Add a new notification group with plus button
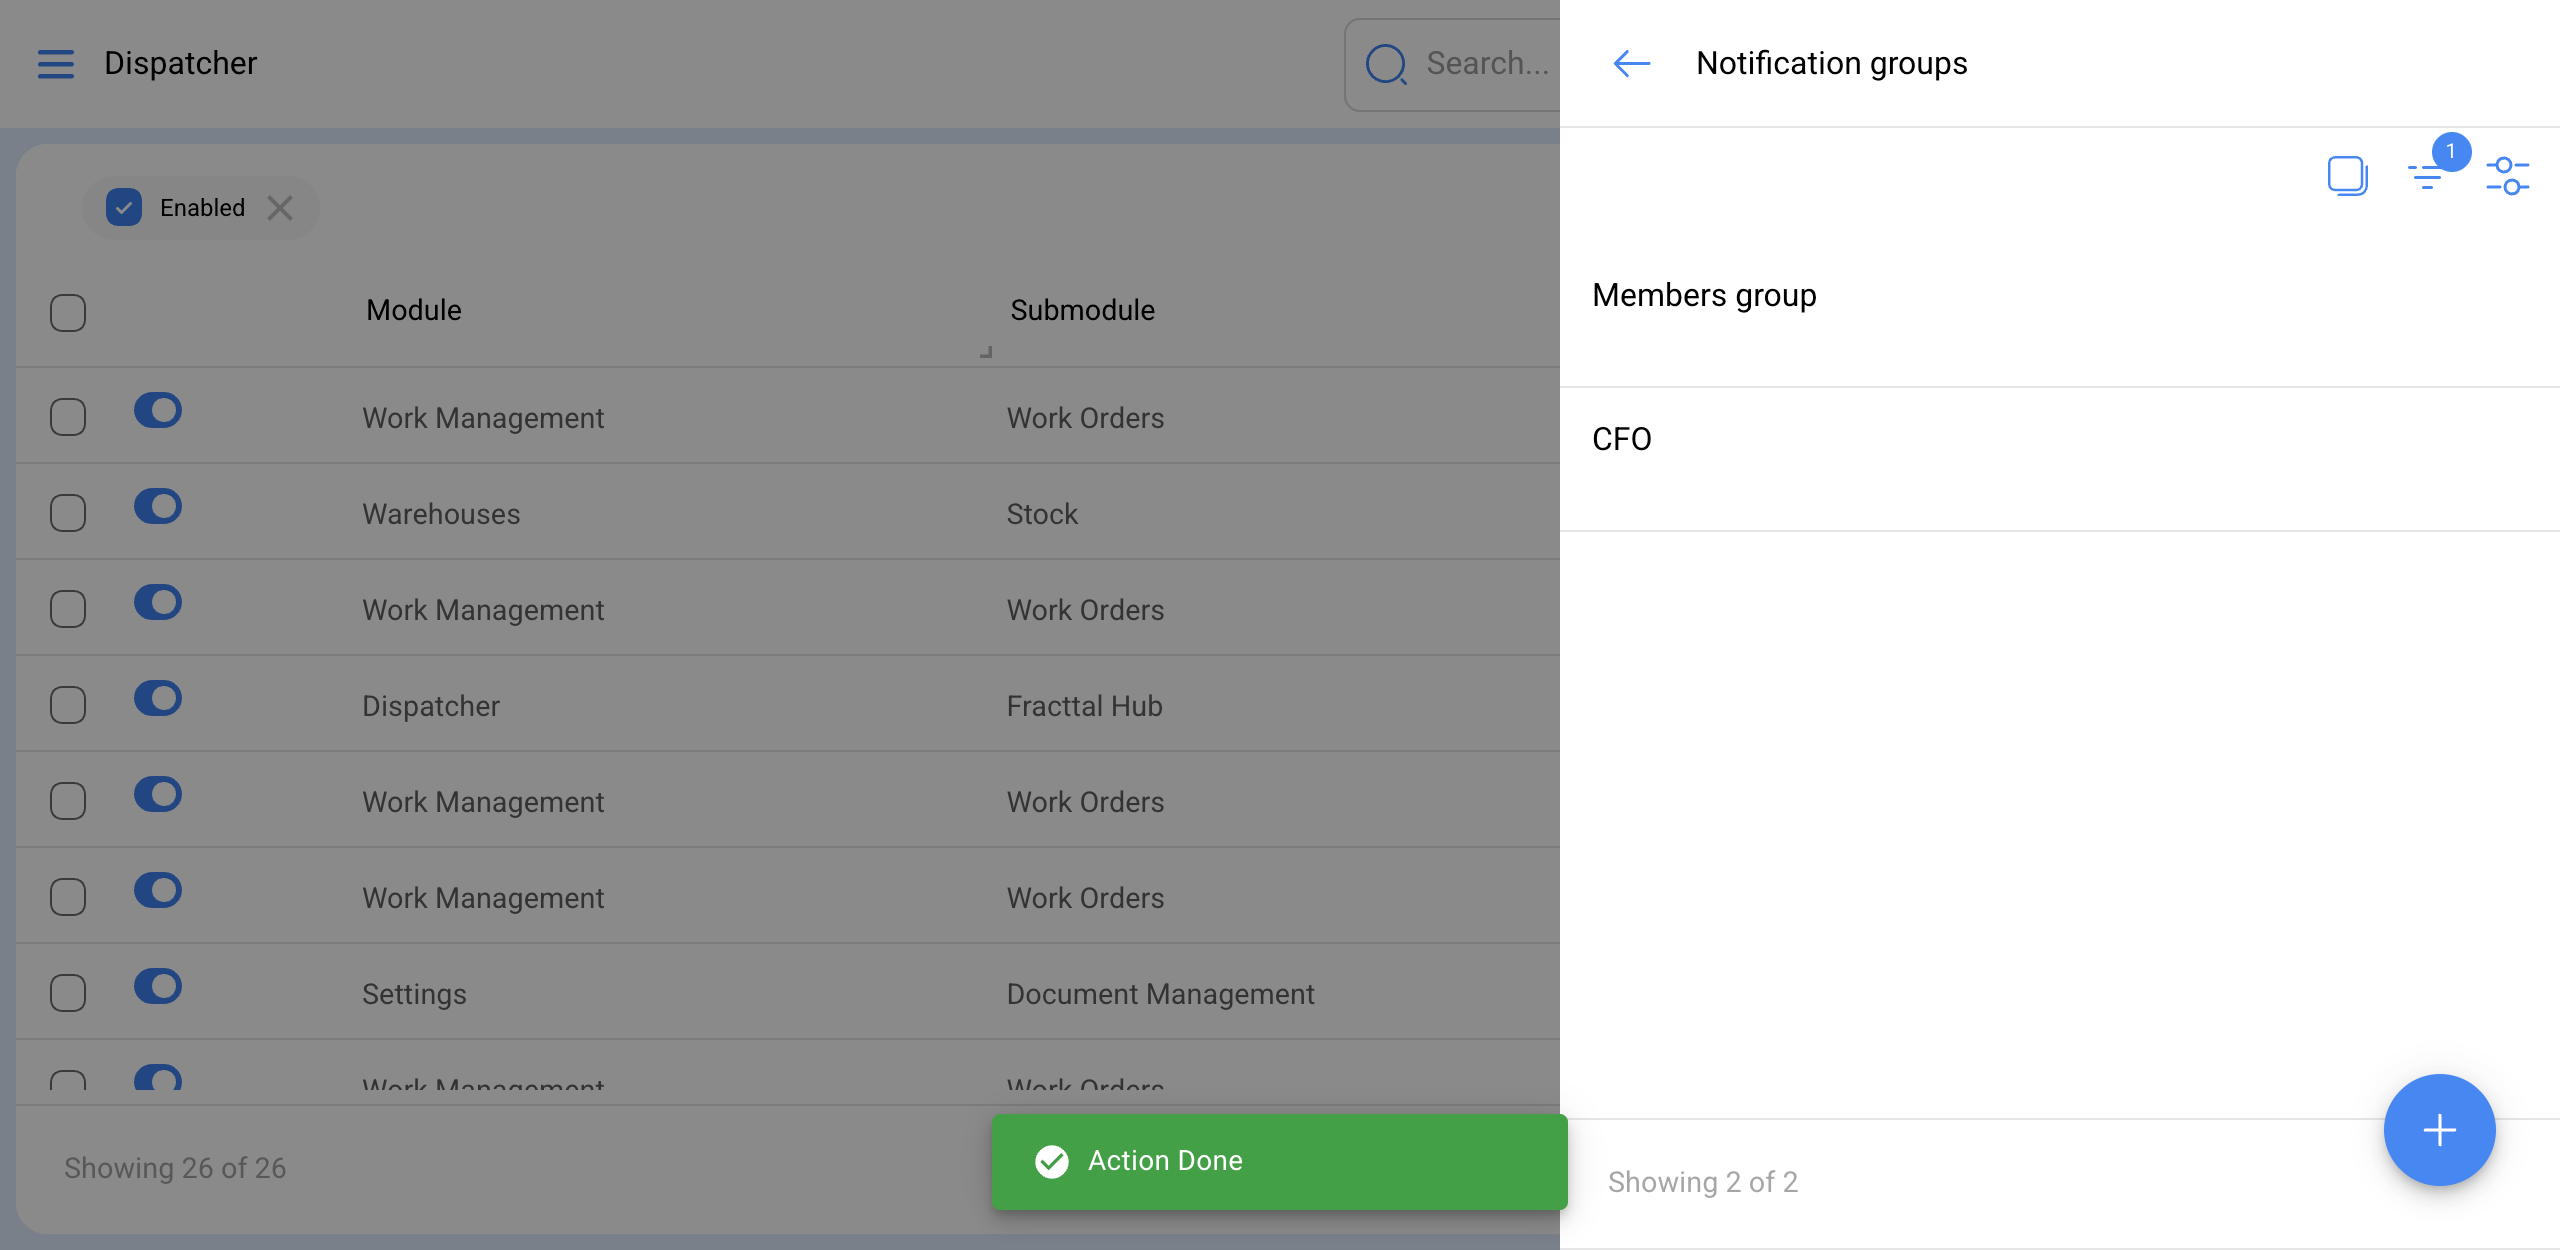Viewport: 2560px width, 1250px height. [2439, 1130]
